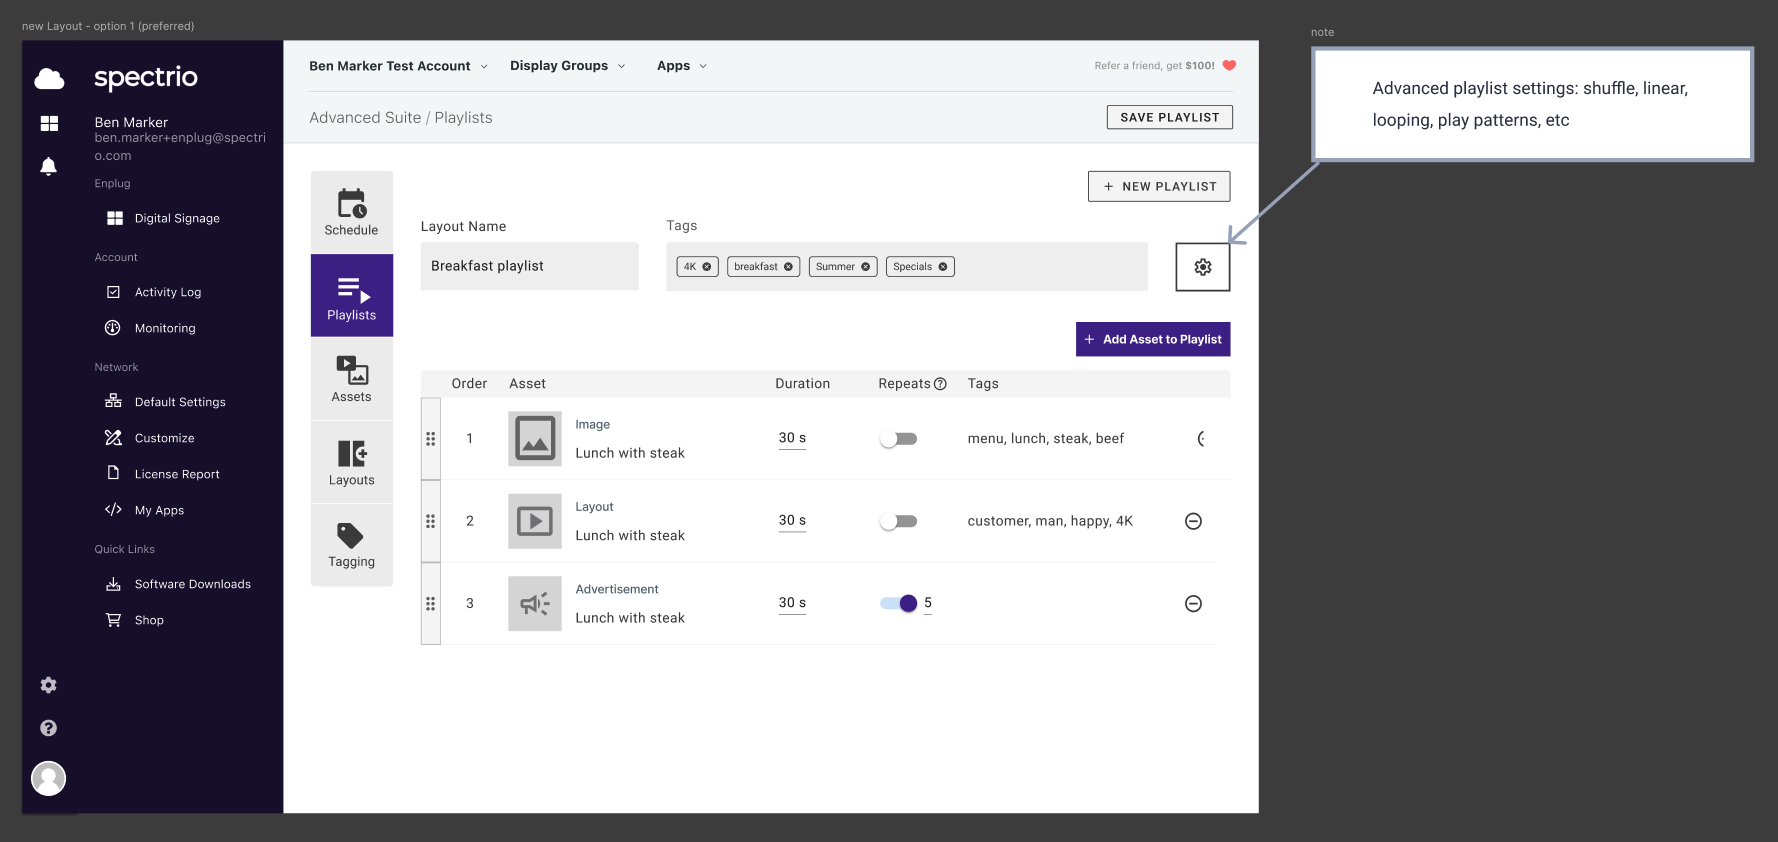Go to the Assets tab

pyautogui.click(x=351, y=379)
